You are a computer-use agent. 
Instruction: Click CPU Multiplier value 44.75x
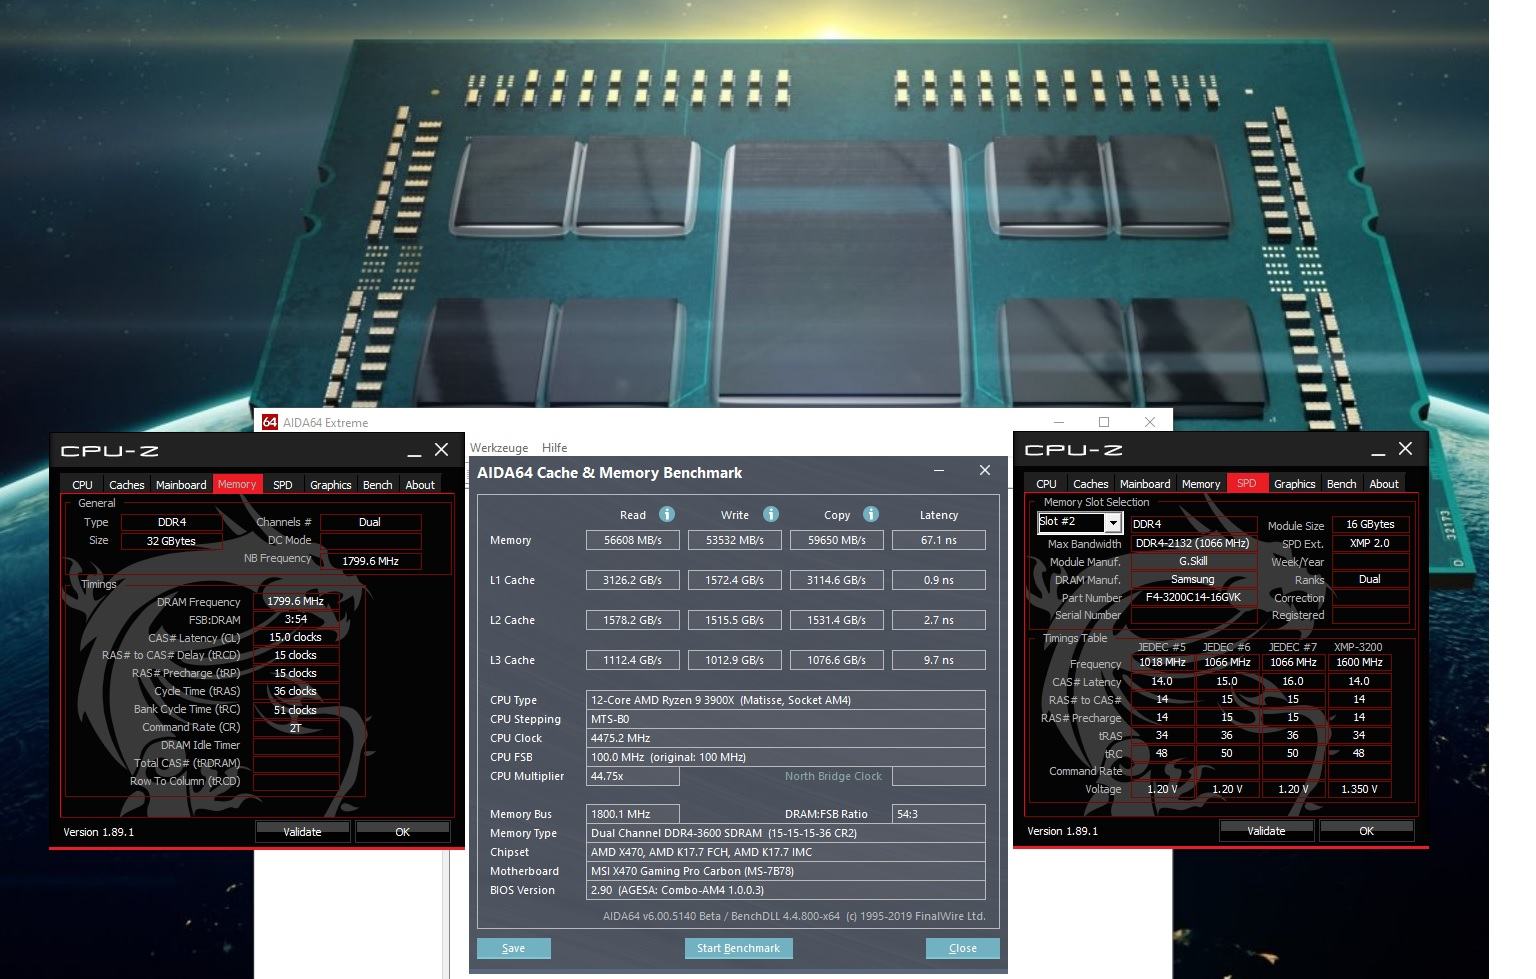(x=633, y=776)
